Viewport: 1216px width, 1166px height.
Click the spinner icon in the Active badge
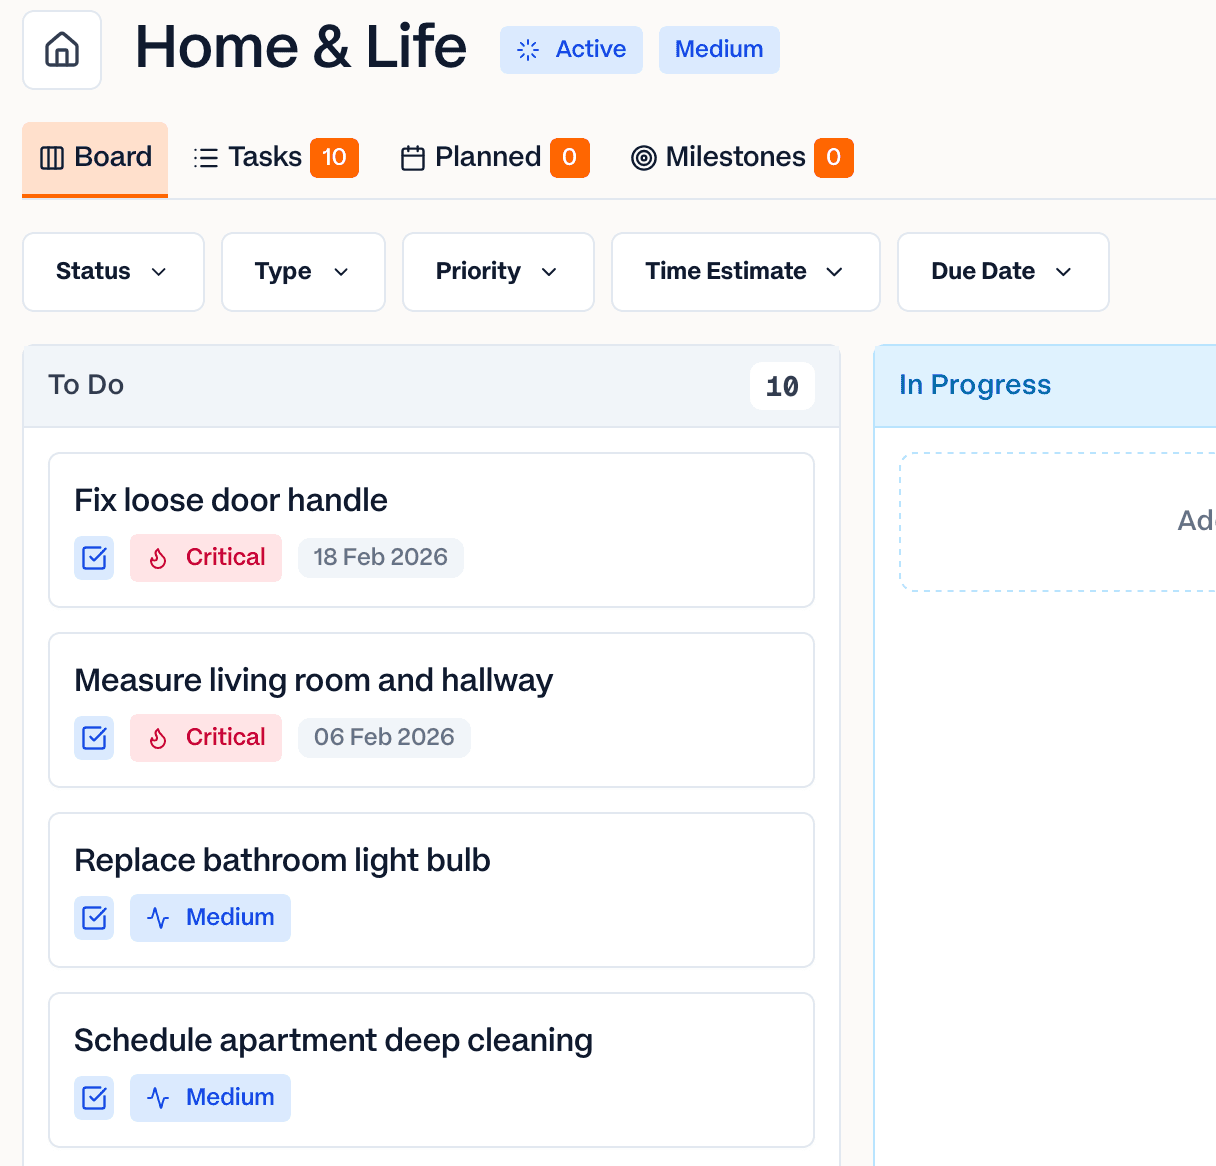point(526,49)
